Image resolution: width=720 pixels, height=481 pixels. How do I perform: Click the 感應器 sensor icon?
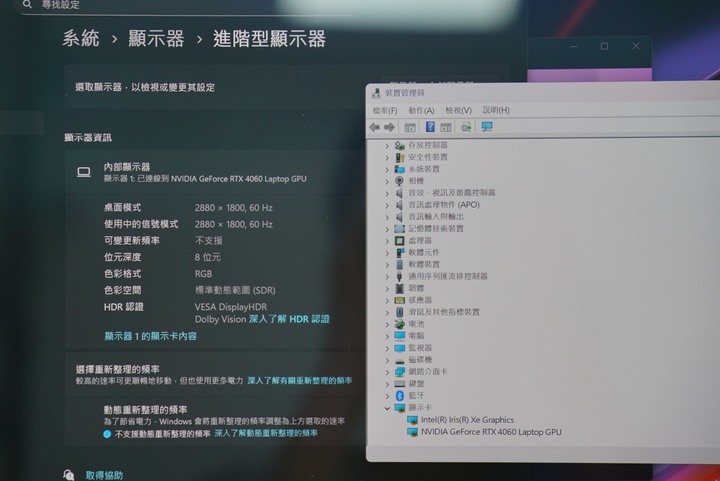pos(399,300)
